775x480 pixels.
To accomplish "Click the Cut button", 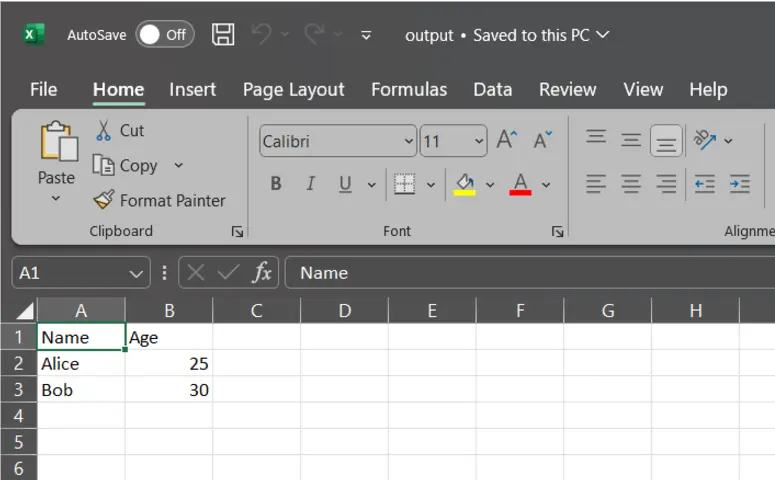I will (120, 131).
